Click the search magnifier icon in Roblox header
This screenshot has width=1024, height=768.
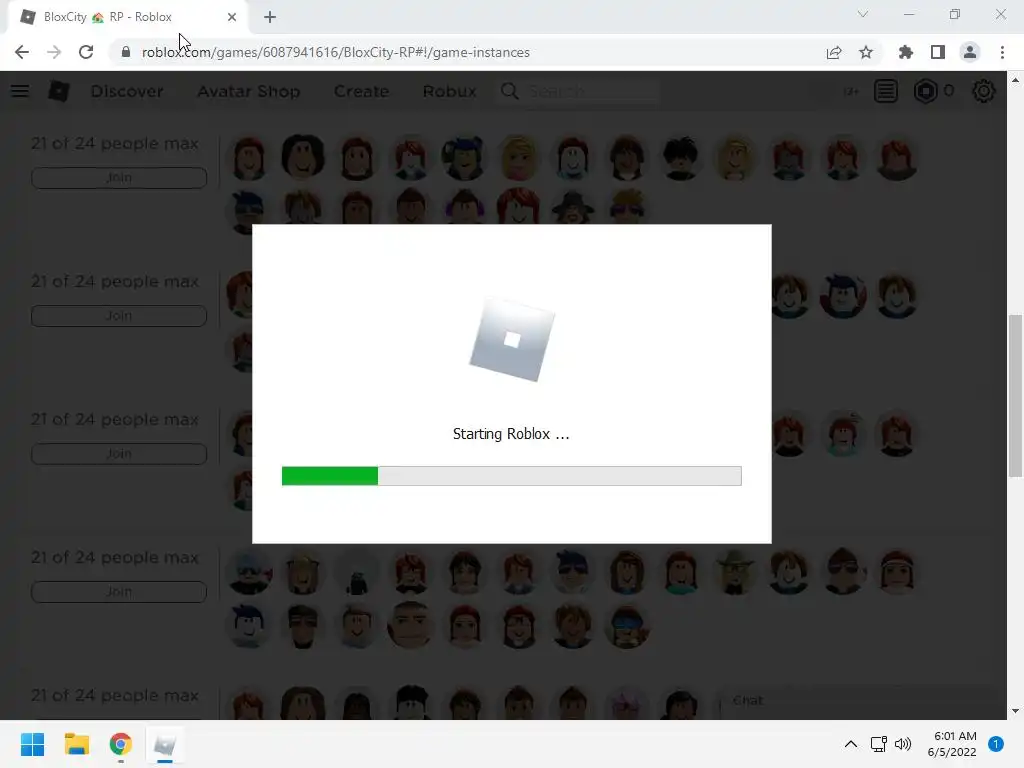[x=510, y=91]
